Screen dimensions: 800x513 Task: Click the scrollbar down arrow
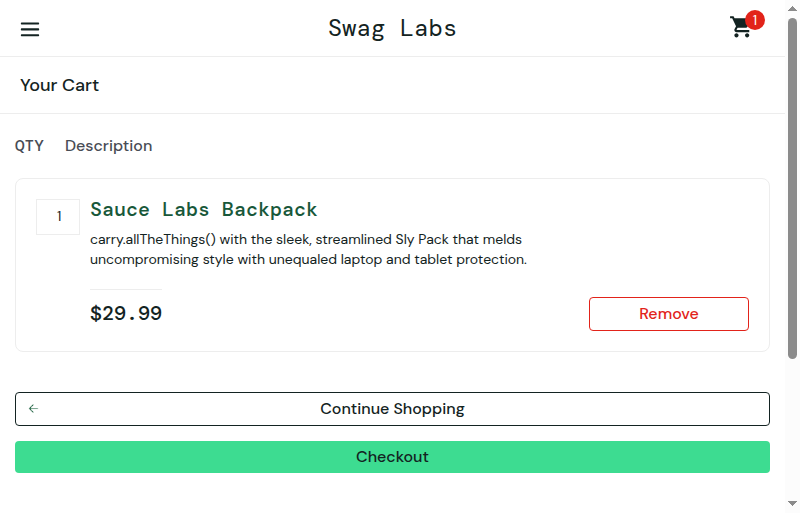tap(792, 504)
